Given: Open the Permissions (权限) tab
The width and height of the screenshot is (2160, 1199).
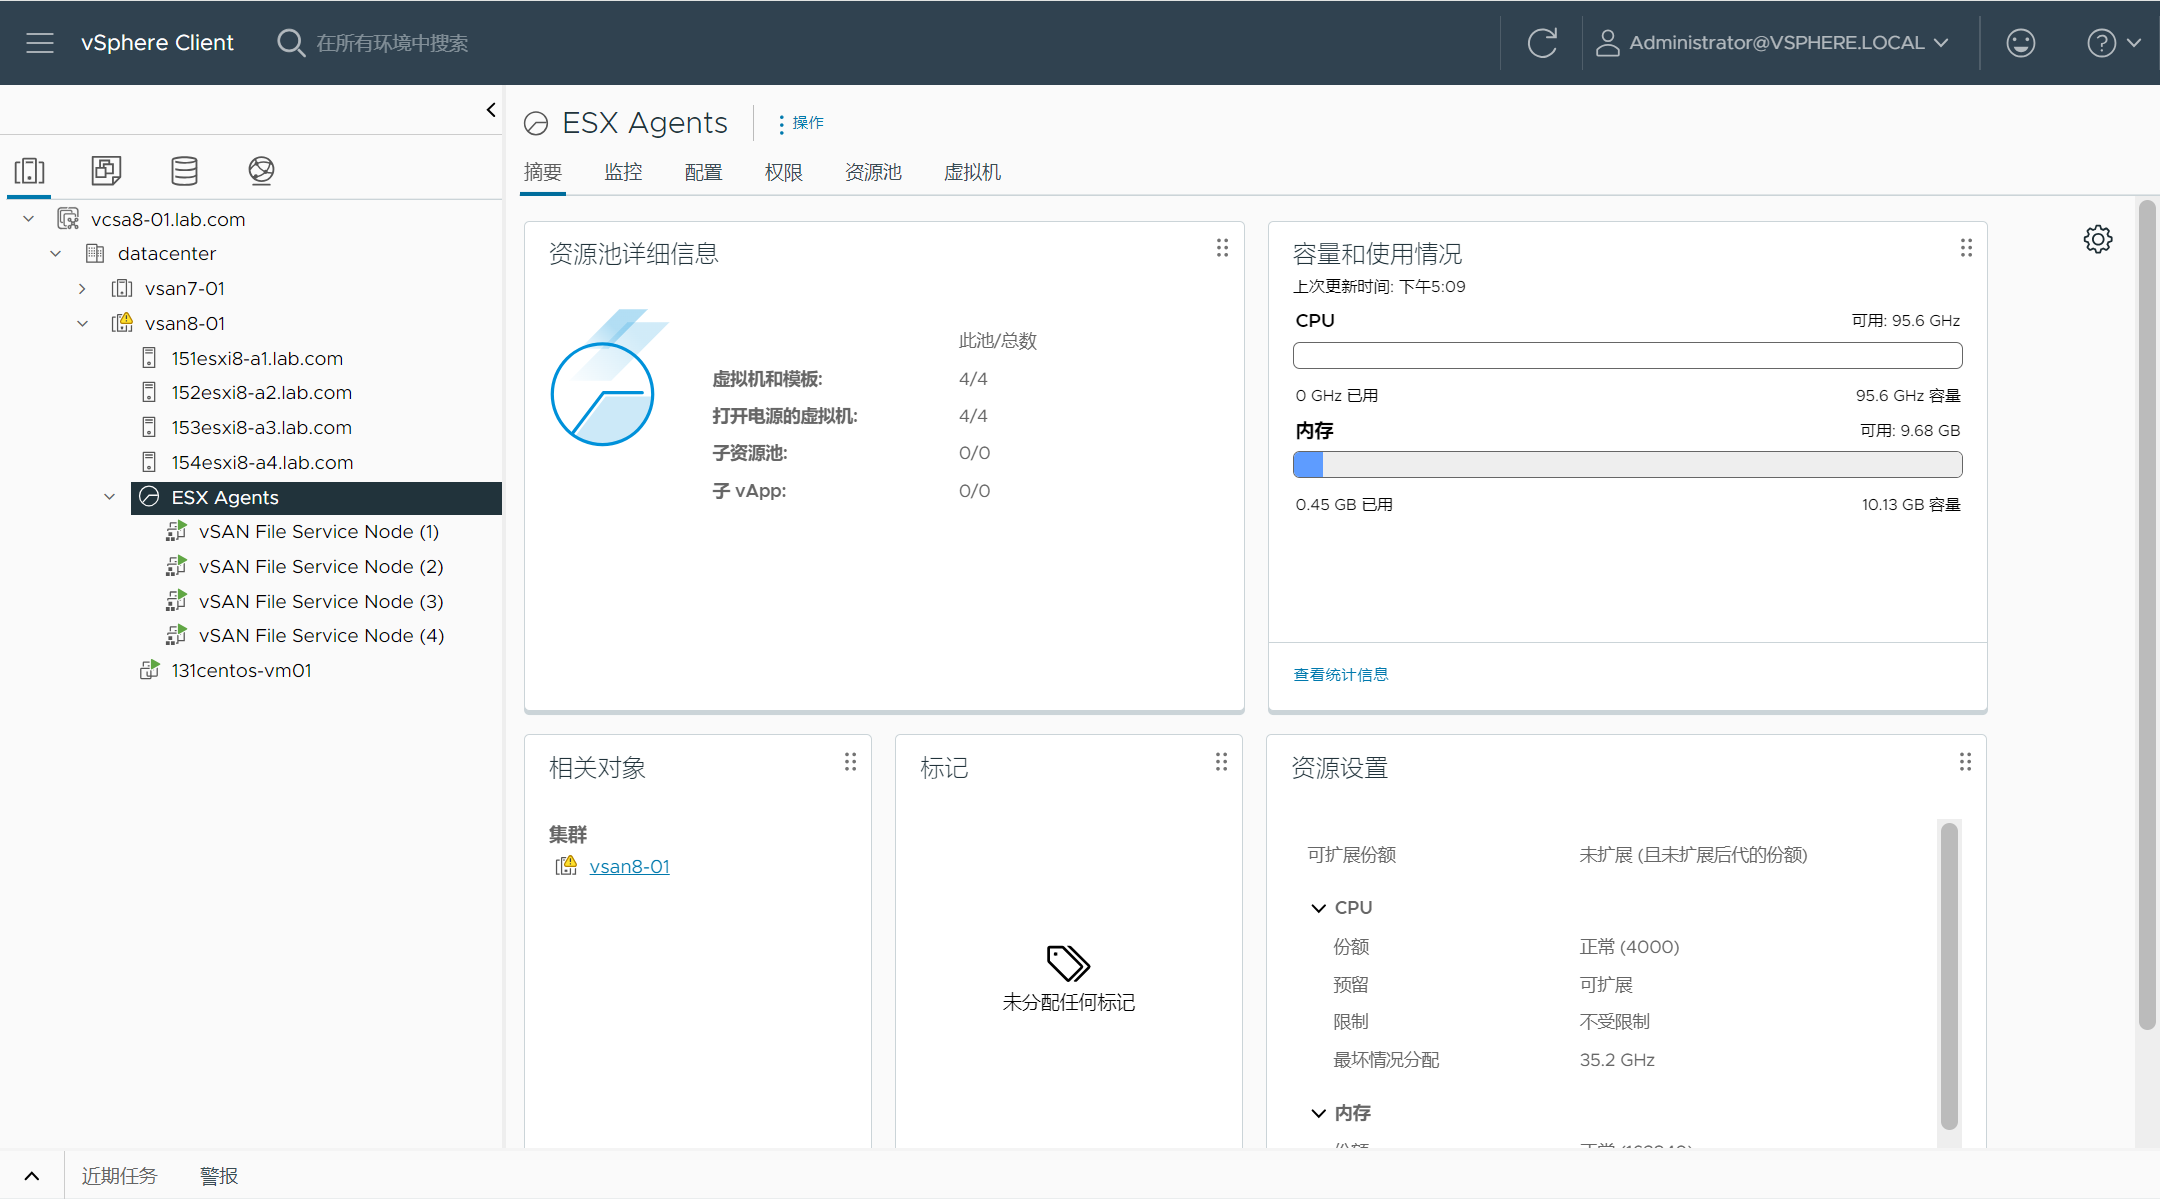Looking at the screenshot, I should click(784, 172).
